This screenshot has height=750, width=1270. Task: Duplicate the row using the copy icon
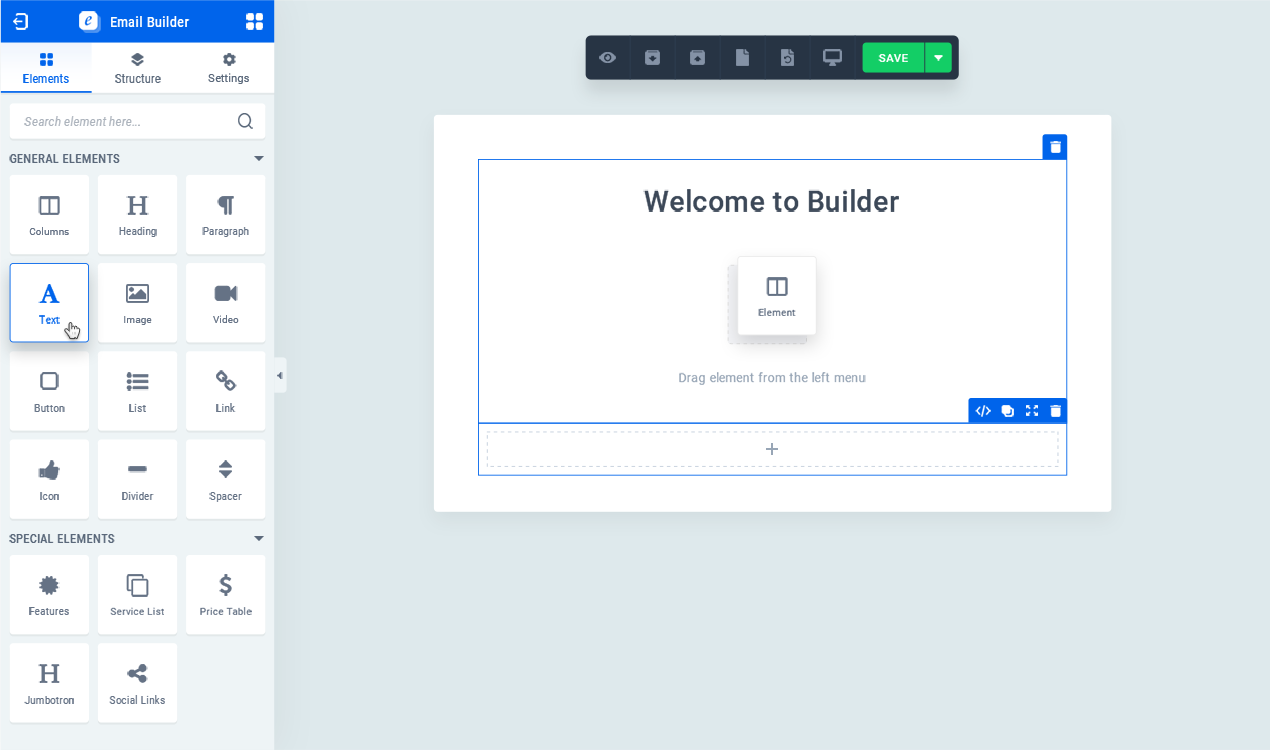(x=1007, y=410)
